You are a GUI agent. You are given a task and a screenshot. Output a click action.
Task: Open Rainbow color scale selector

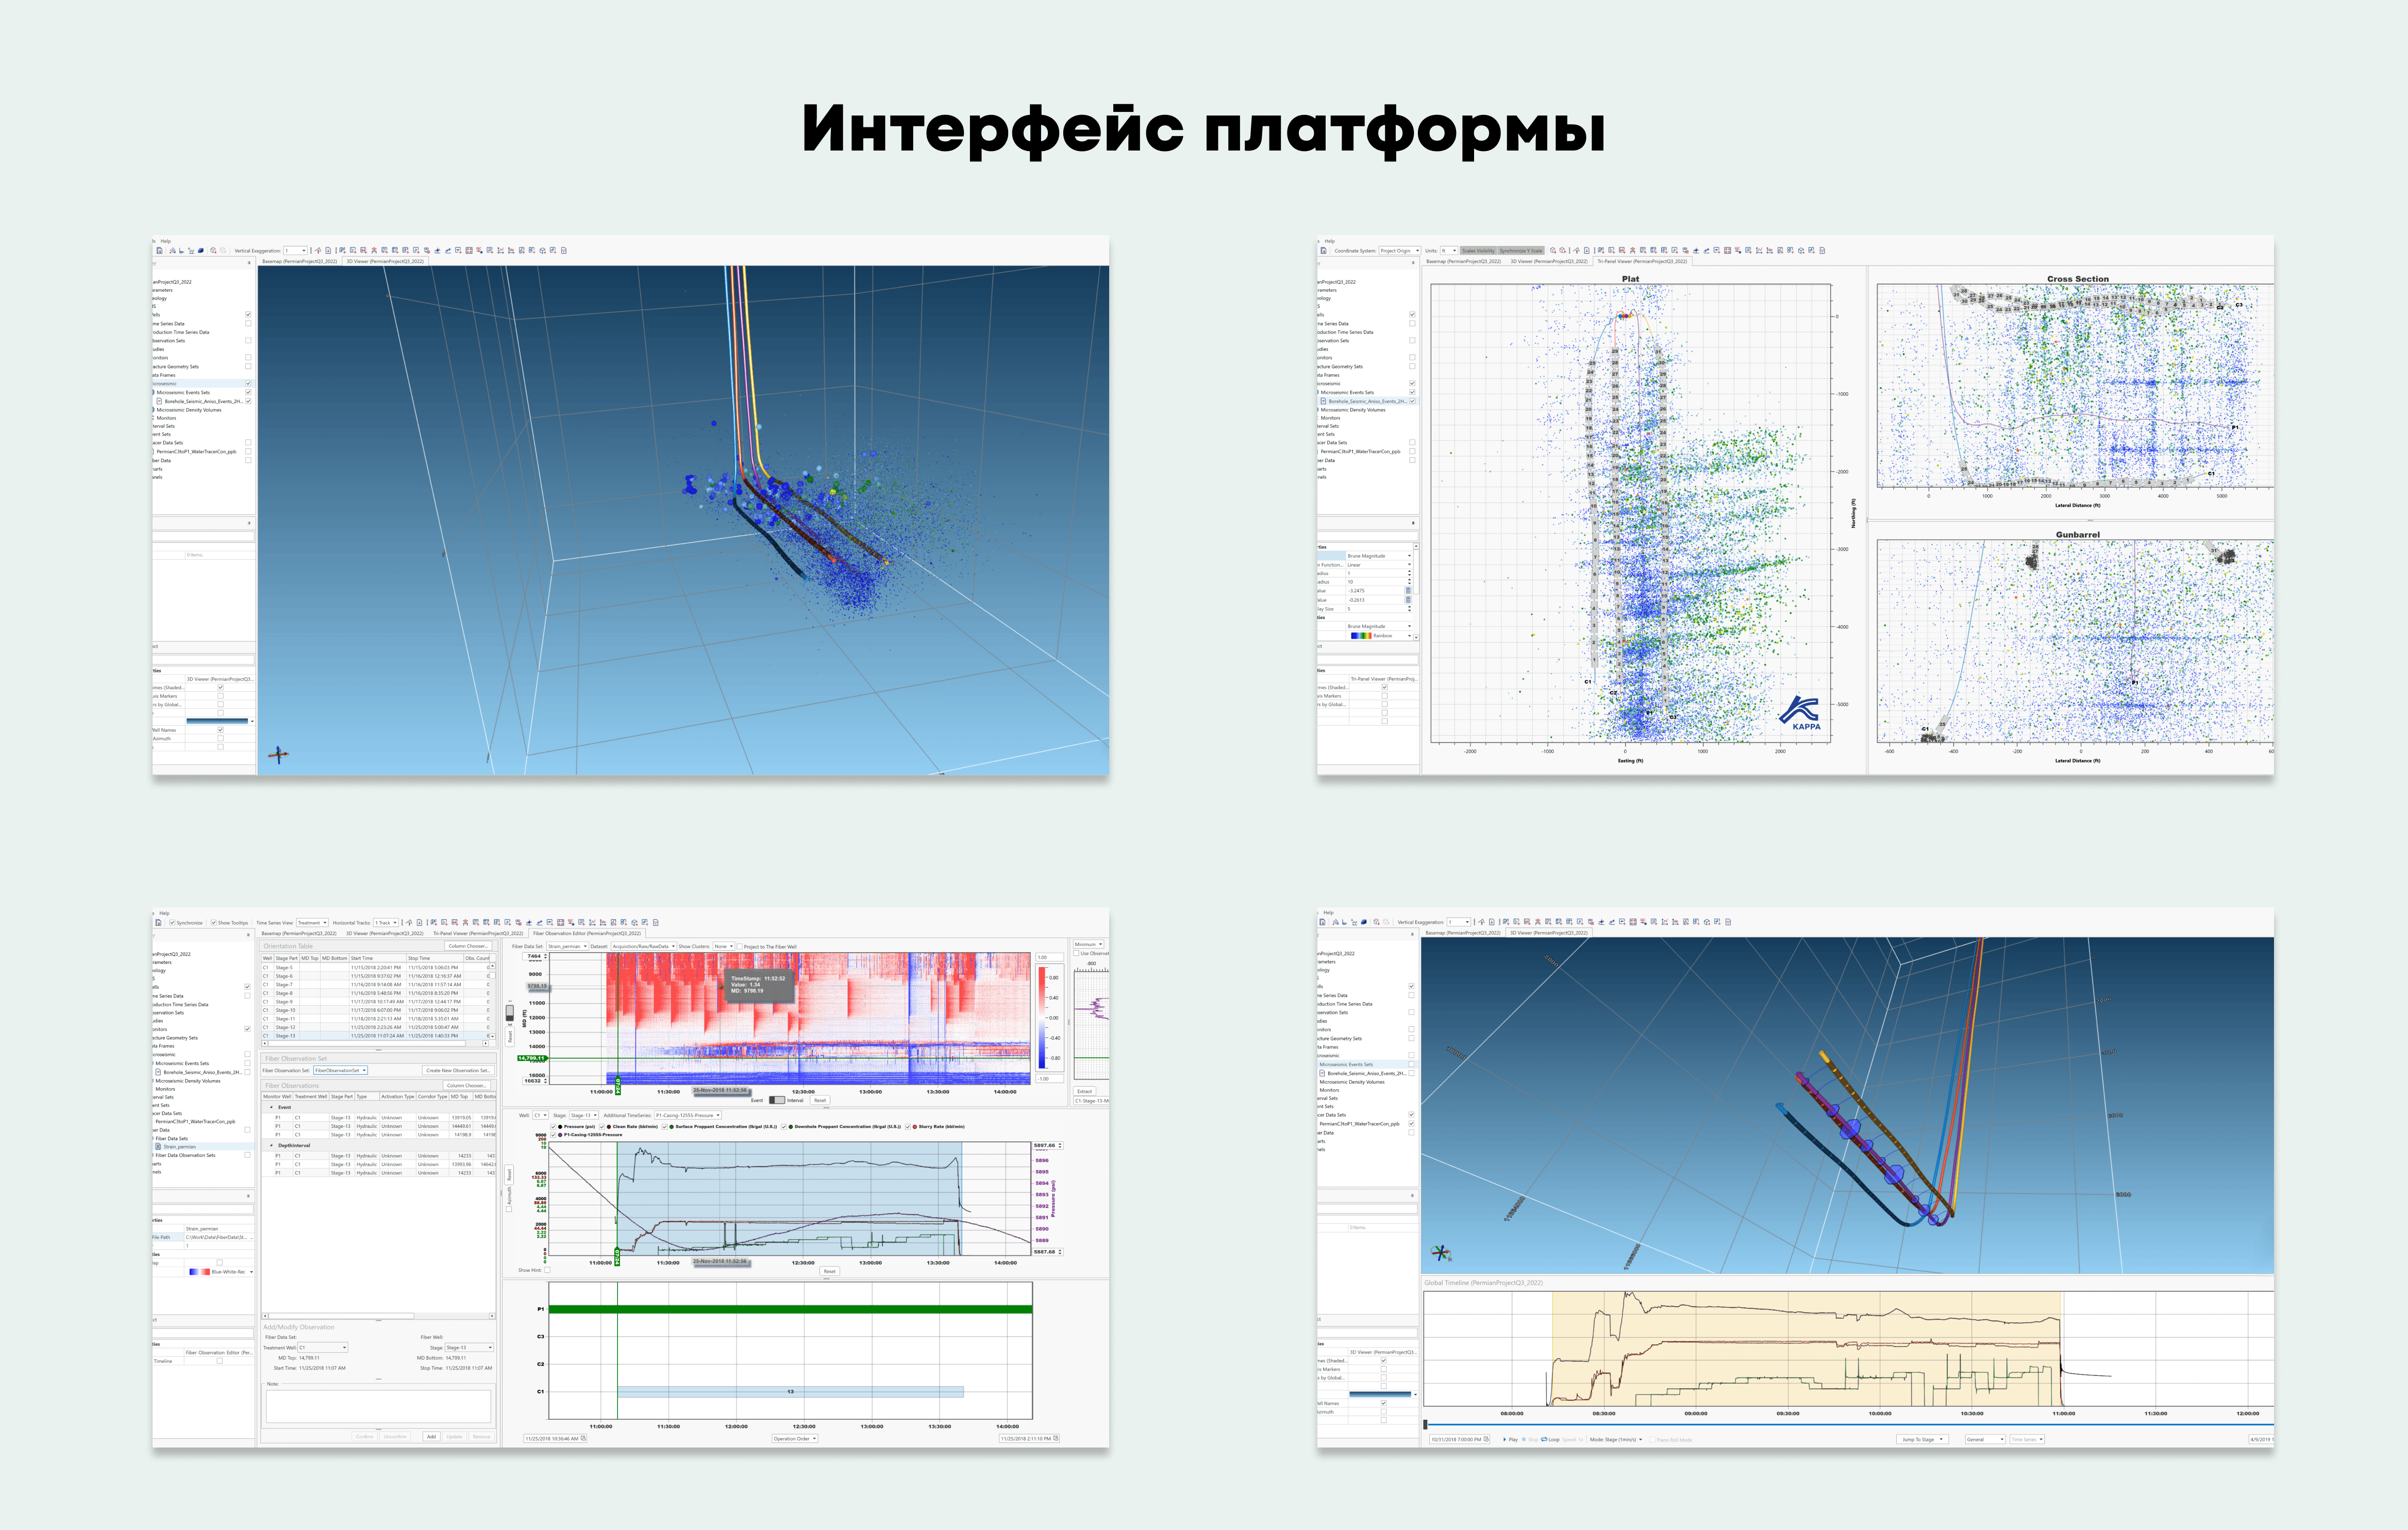[x=1380, y=636]
